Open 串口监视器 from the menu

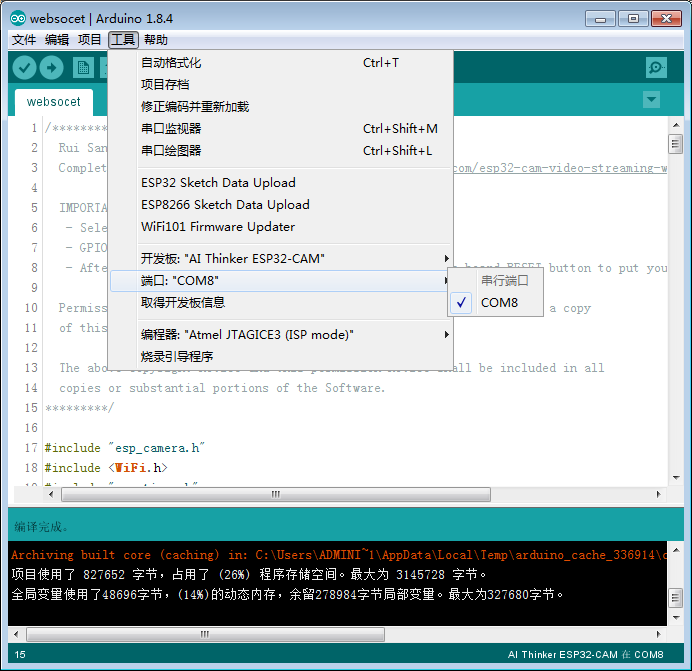pos(282,128)
